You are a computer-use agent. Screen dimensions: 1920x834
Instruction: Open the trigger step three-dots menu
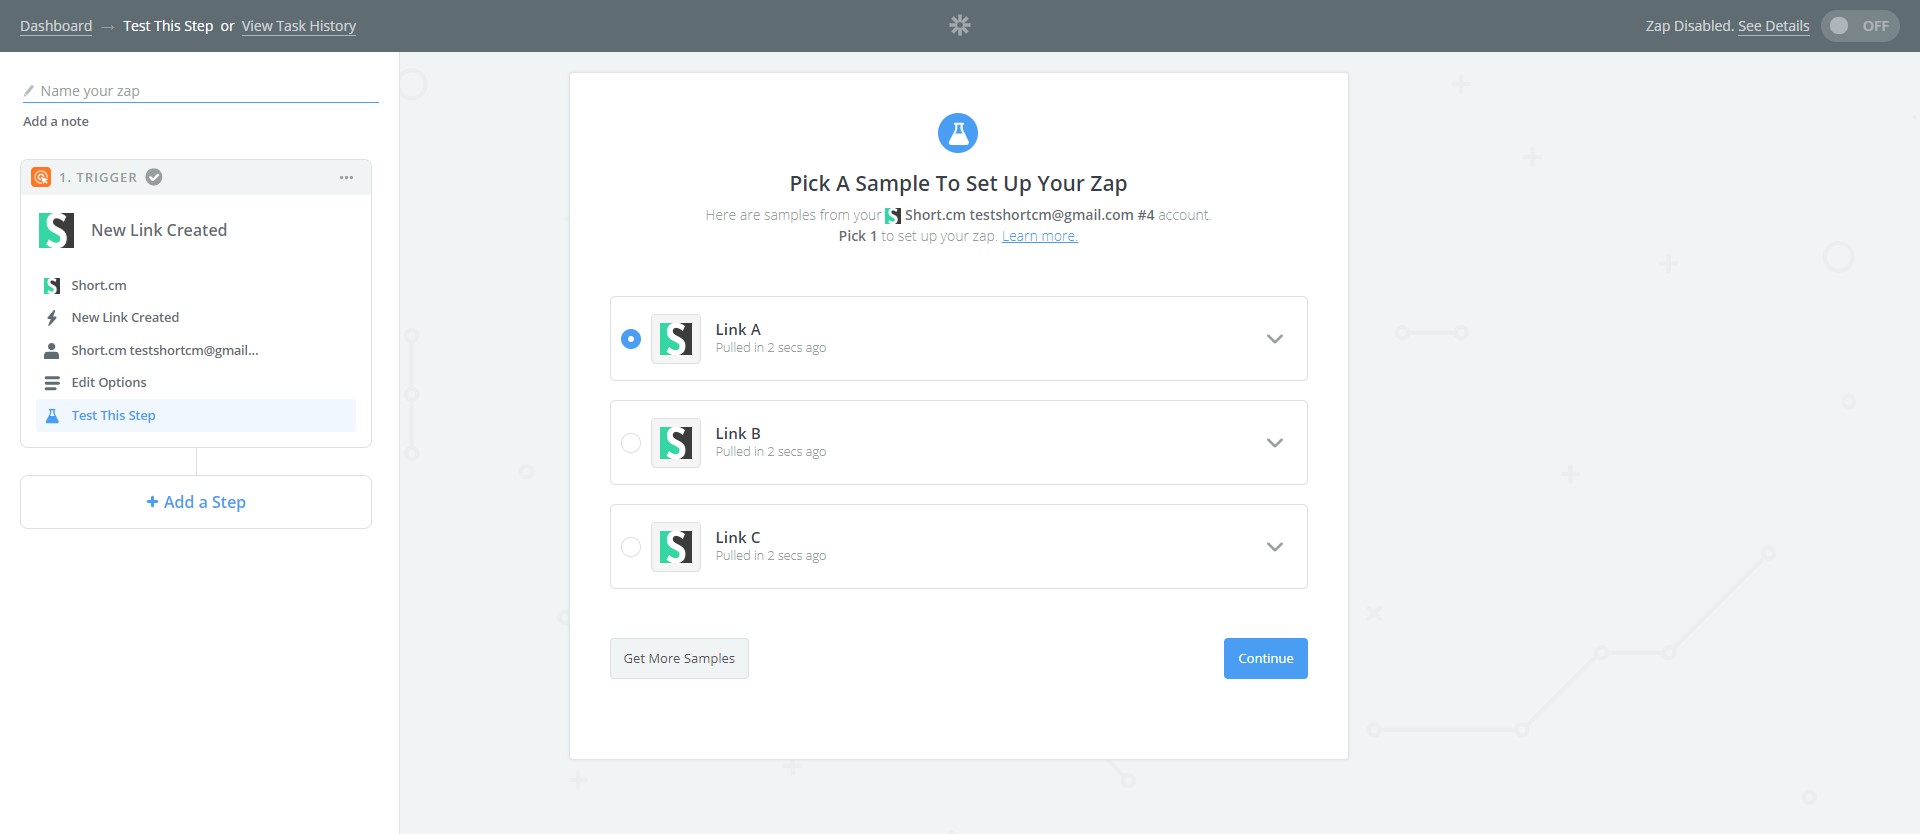[x=346, y=177]
